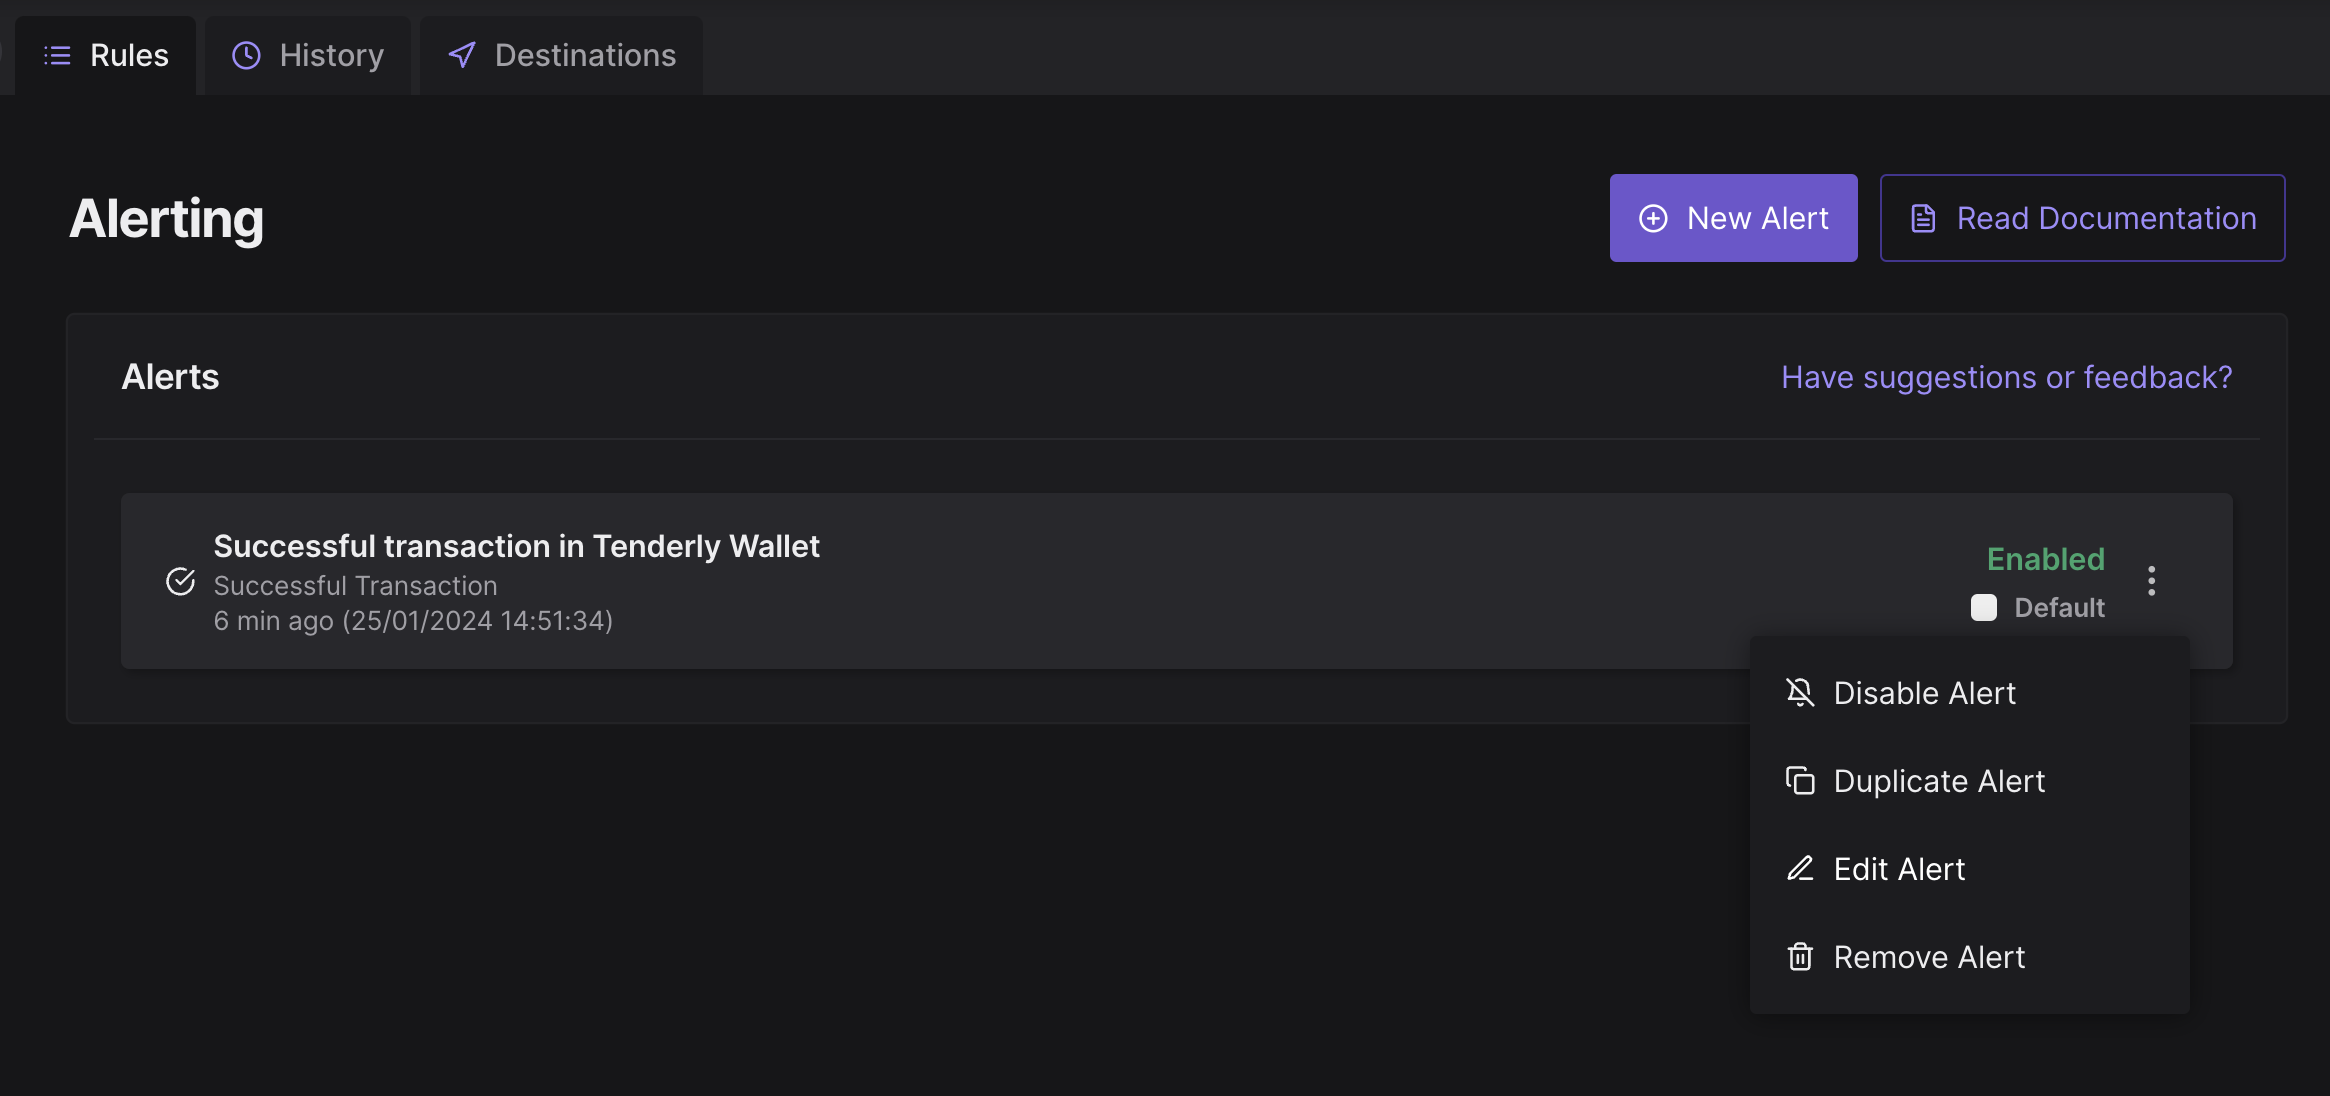Viewport: 2330px width, 1096px height.
Task: Click the successful transaction checkmark icon
Action: pyautogui.click(x=180, y=582)
